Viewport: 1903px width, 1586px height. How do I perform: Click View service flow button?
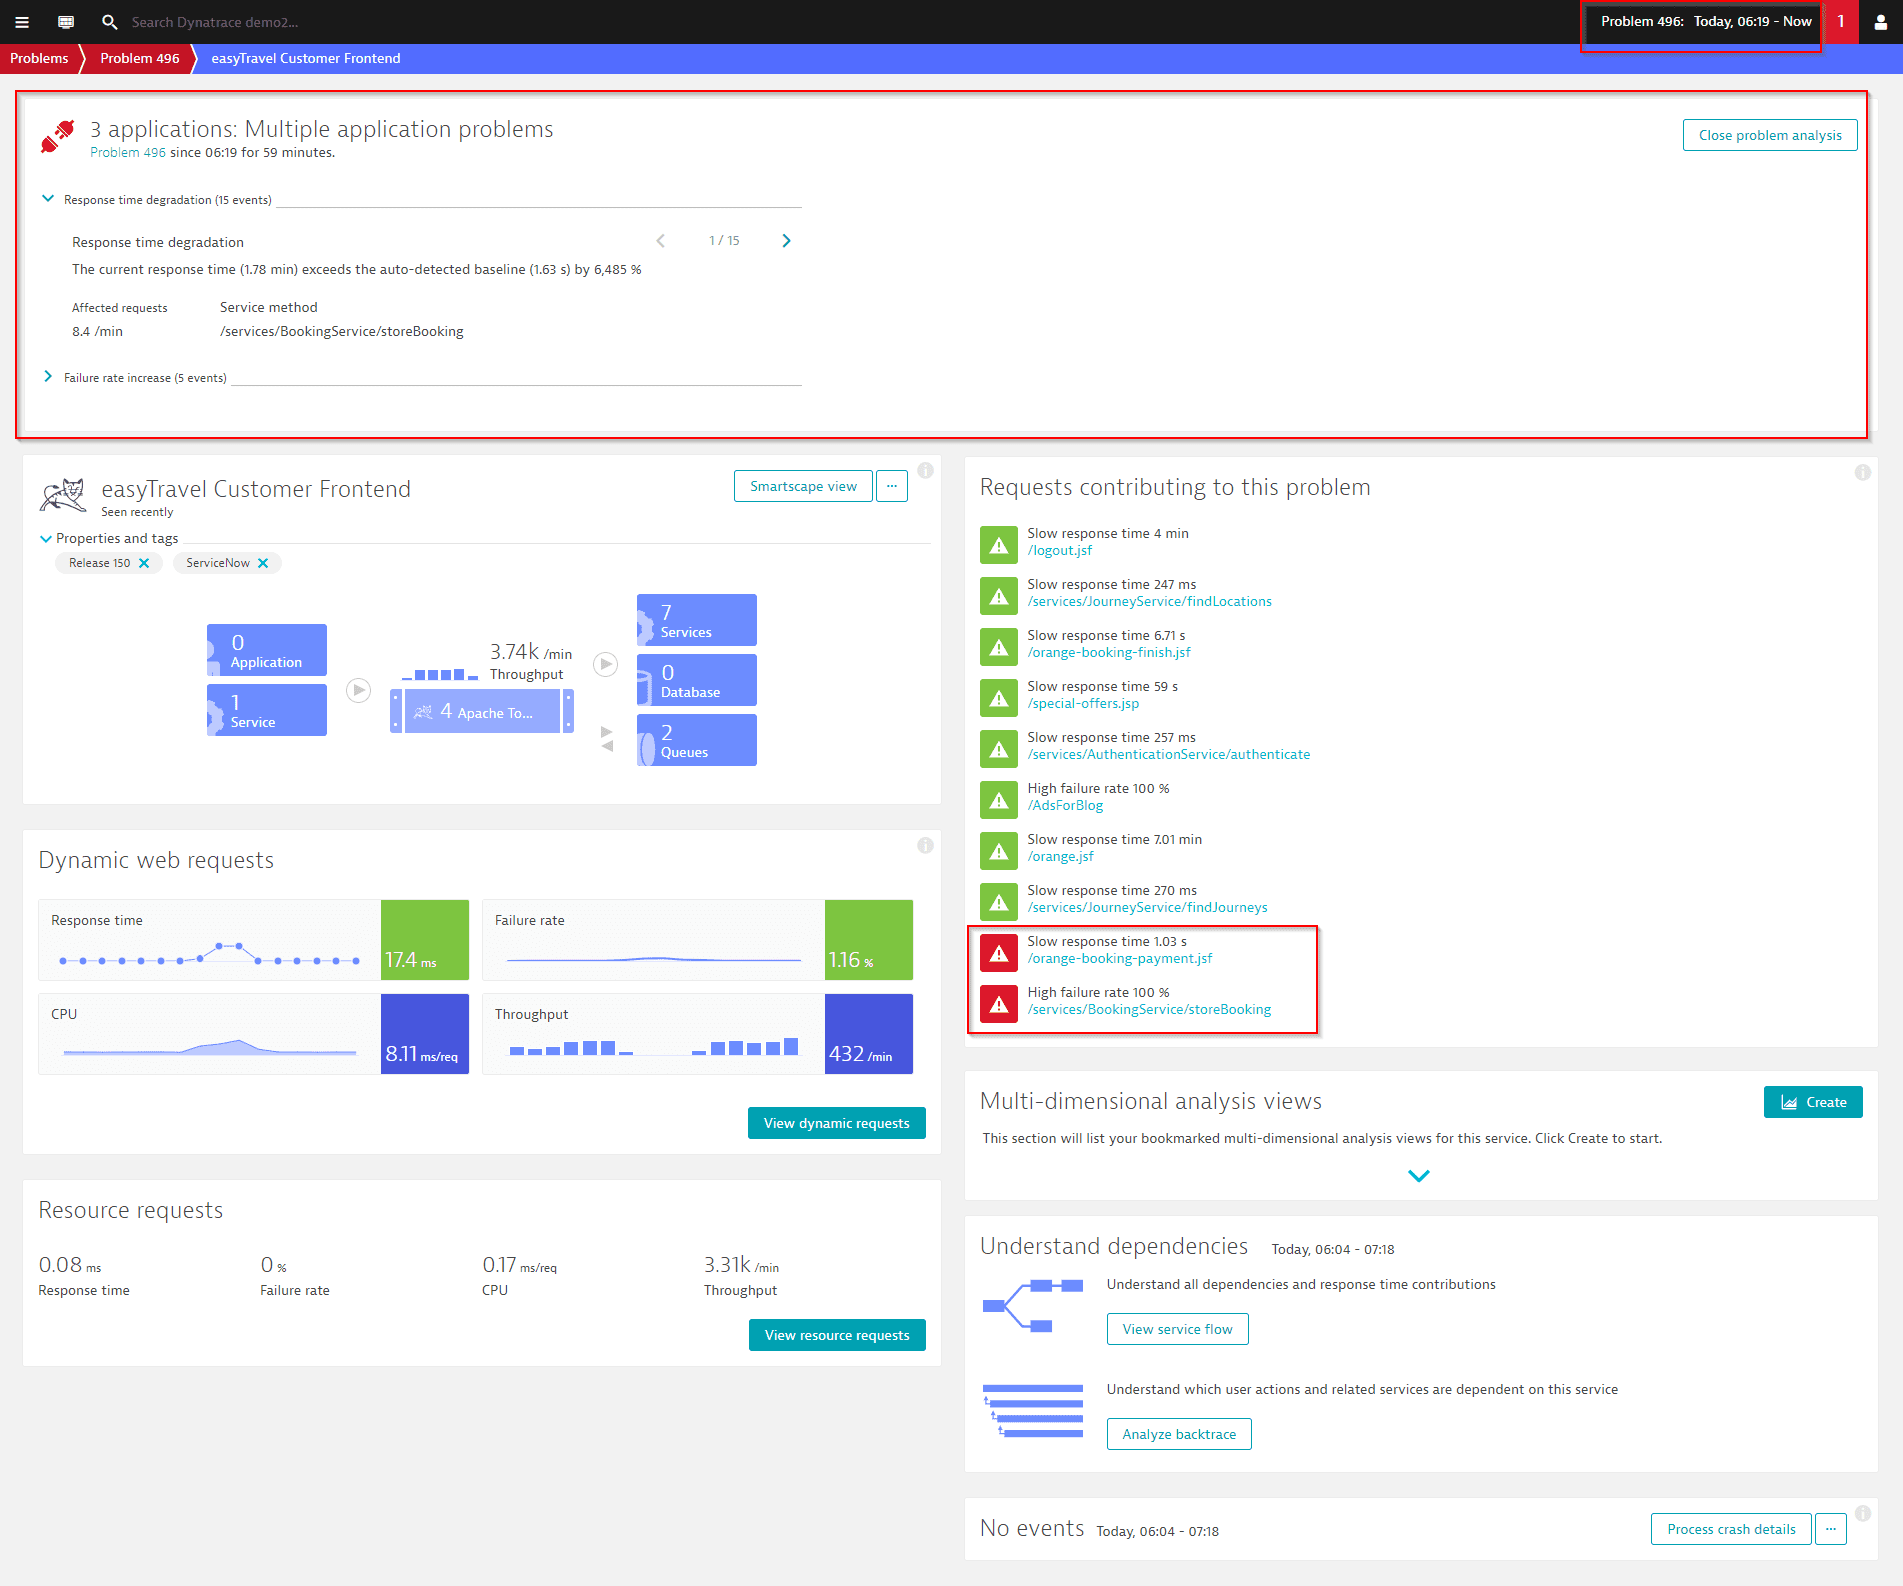[x=1177, y=1329]
